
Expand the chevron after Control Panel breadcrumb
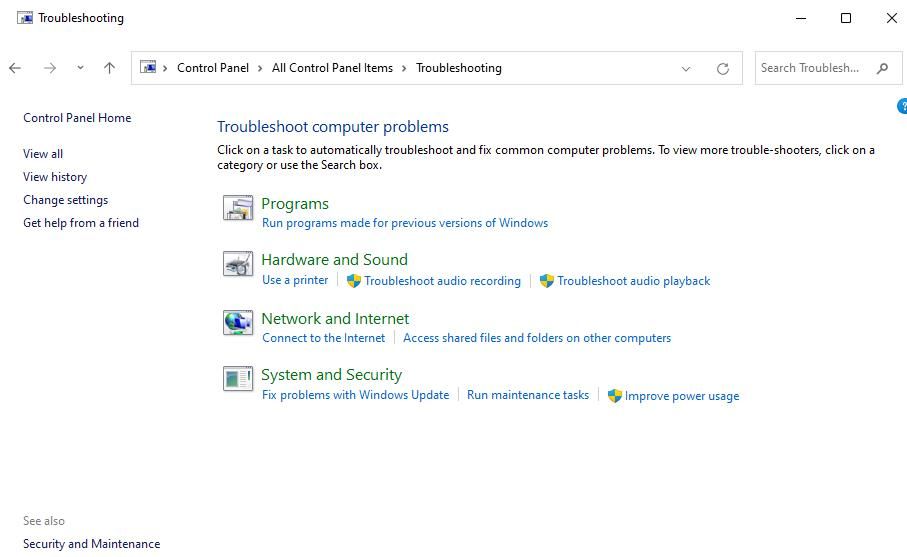[260, 68]
